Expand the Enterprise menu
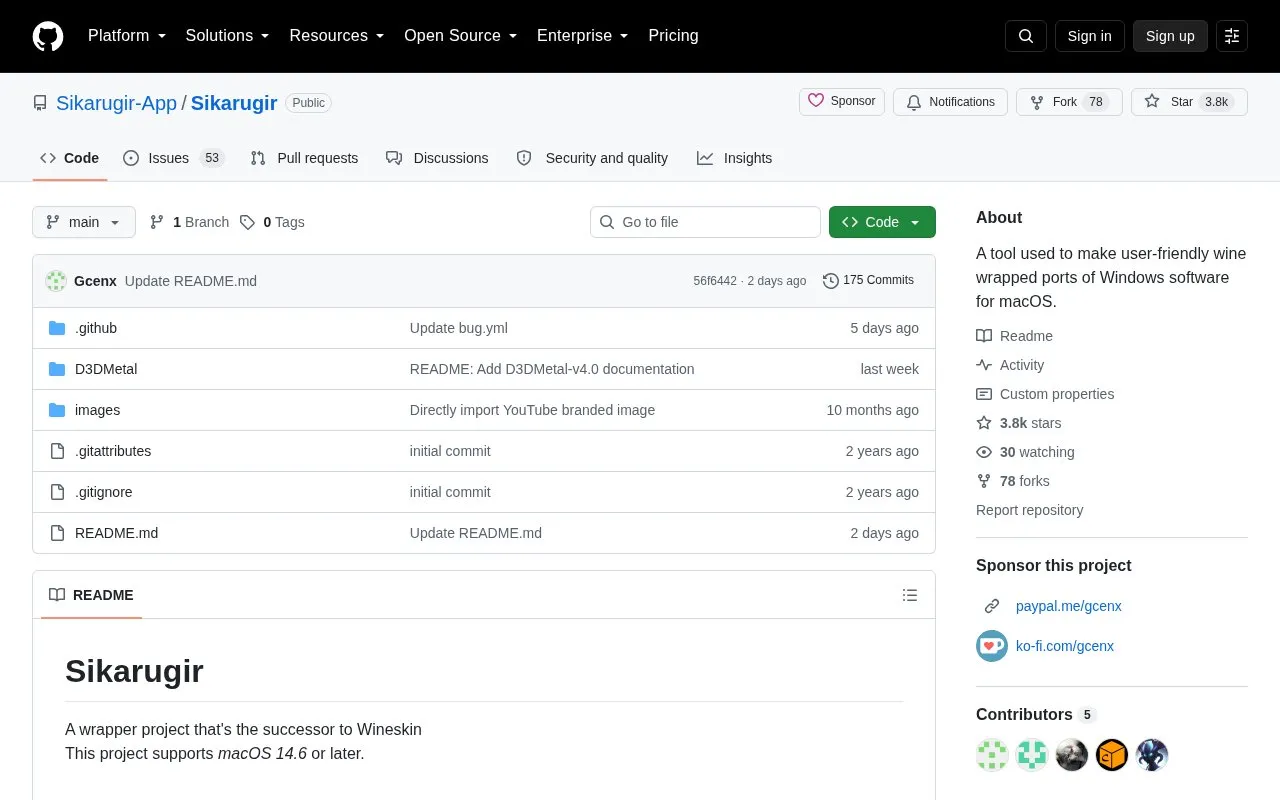The image size is (1280, 800). point(583,36)
